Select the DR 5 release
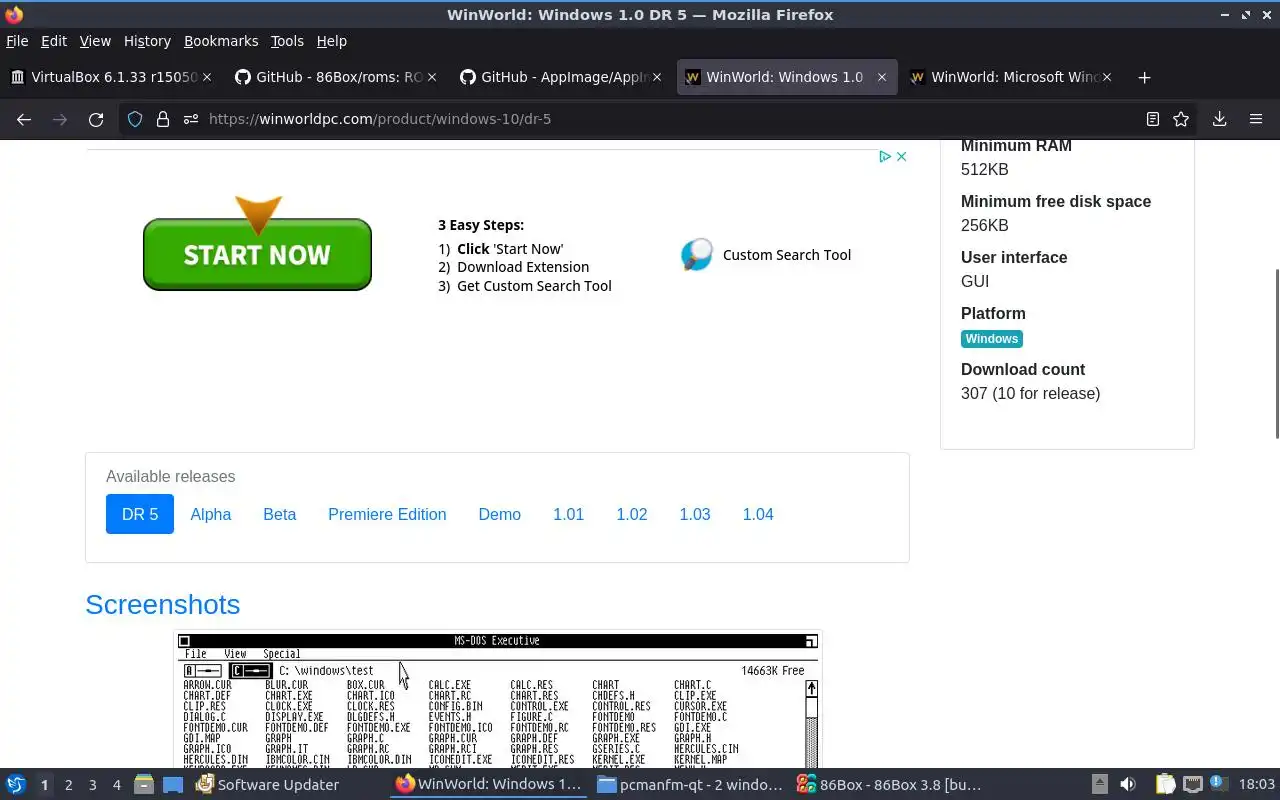The height and width of the screenshot is (800, 1280). 140,514
